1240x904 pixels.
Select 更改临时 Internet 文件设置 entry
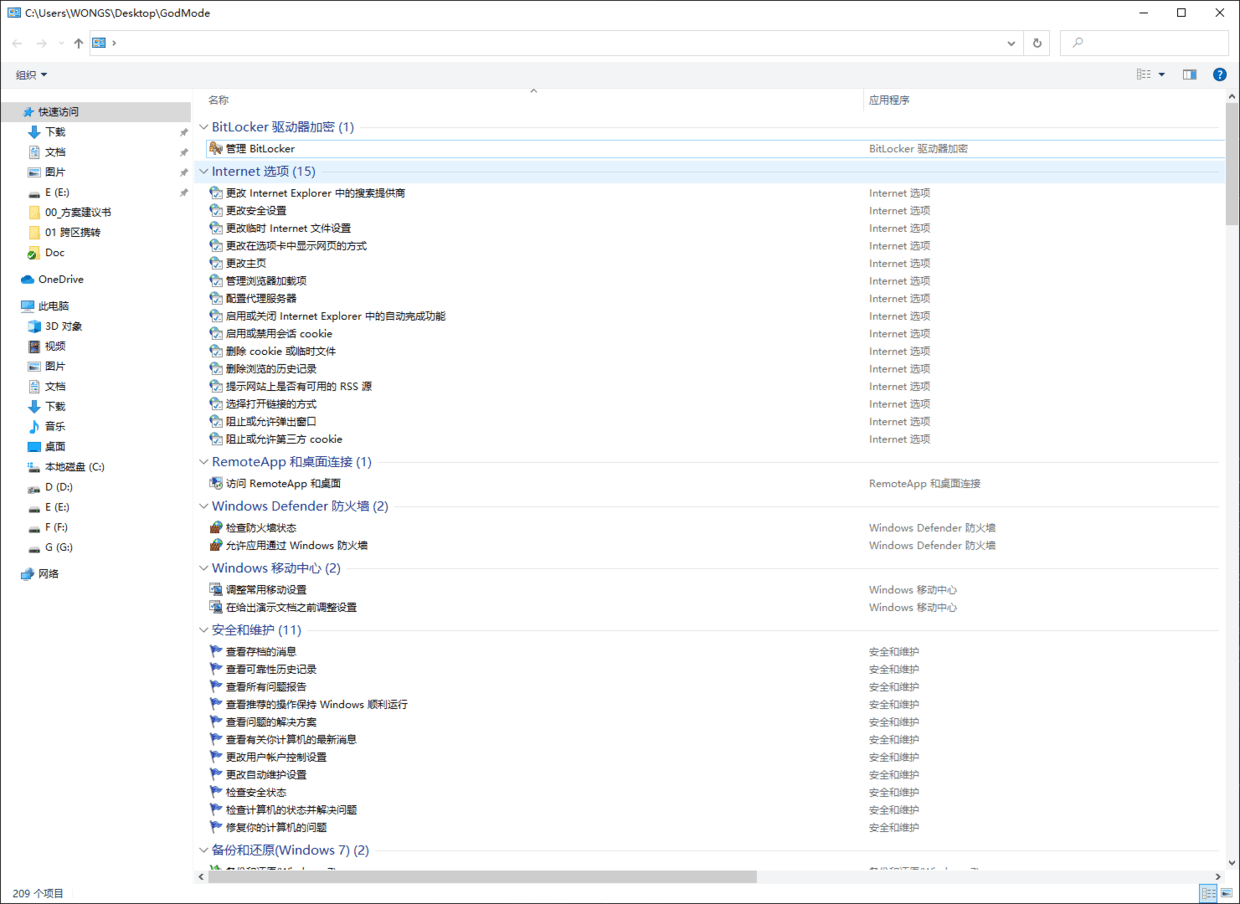(288, 228)
